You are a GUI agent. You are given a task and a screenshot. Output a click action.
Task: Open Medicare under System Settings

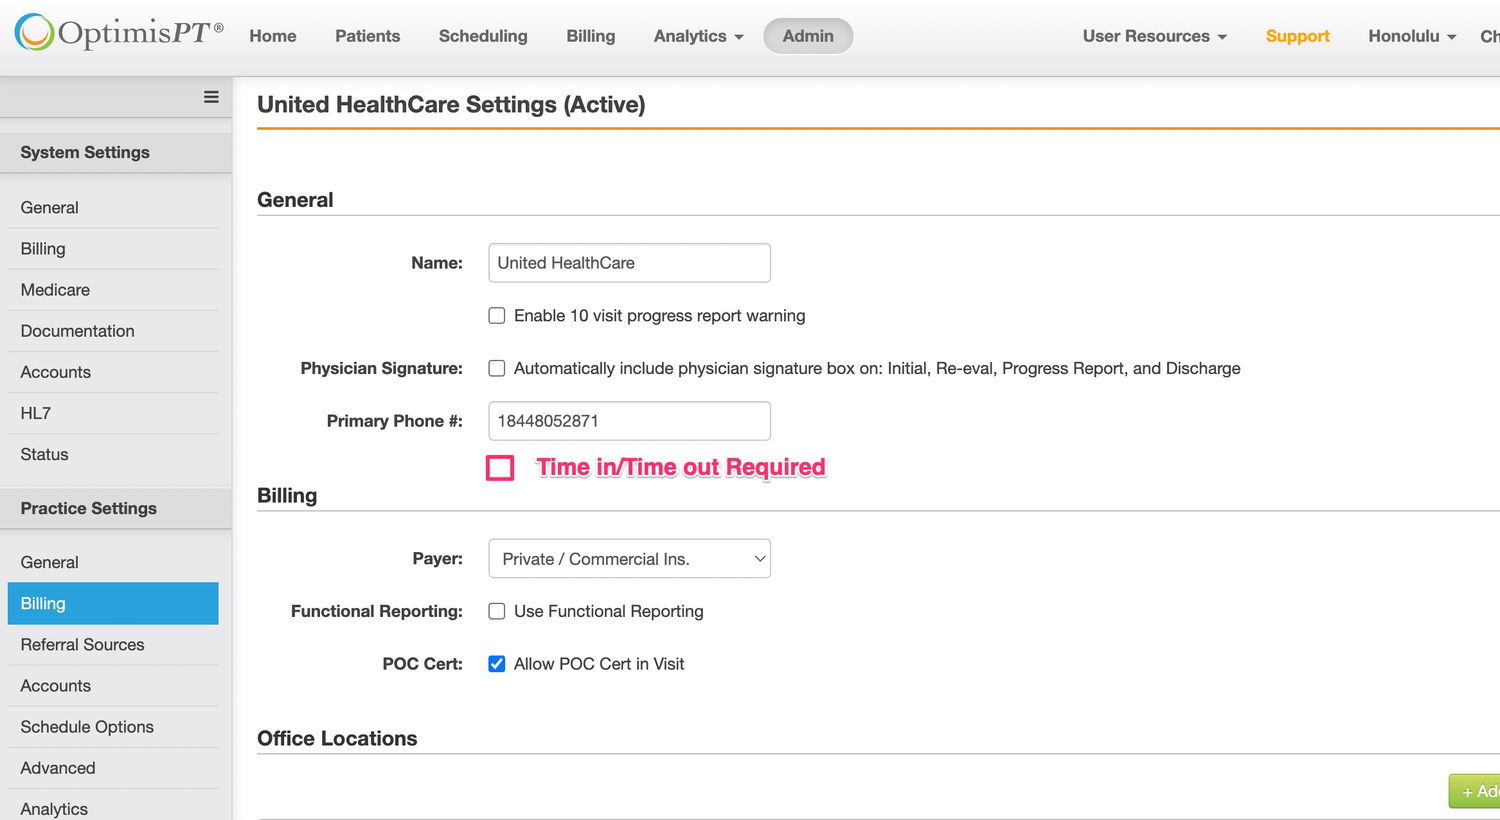[x=55, y=290]
